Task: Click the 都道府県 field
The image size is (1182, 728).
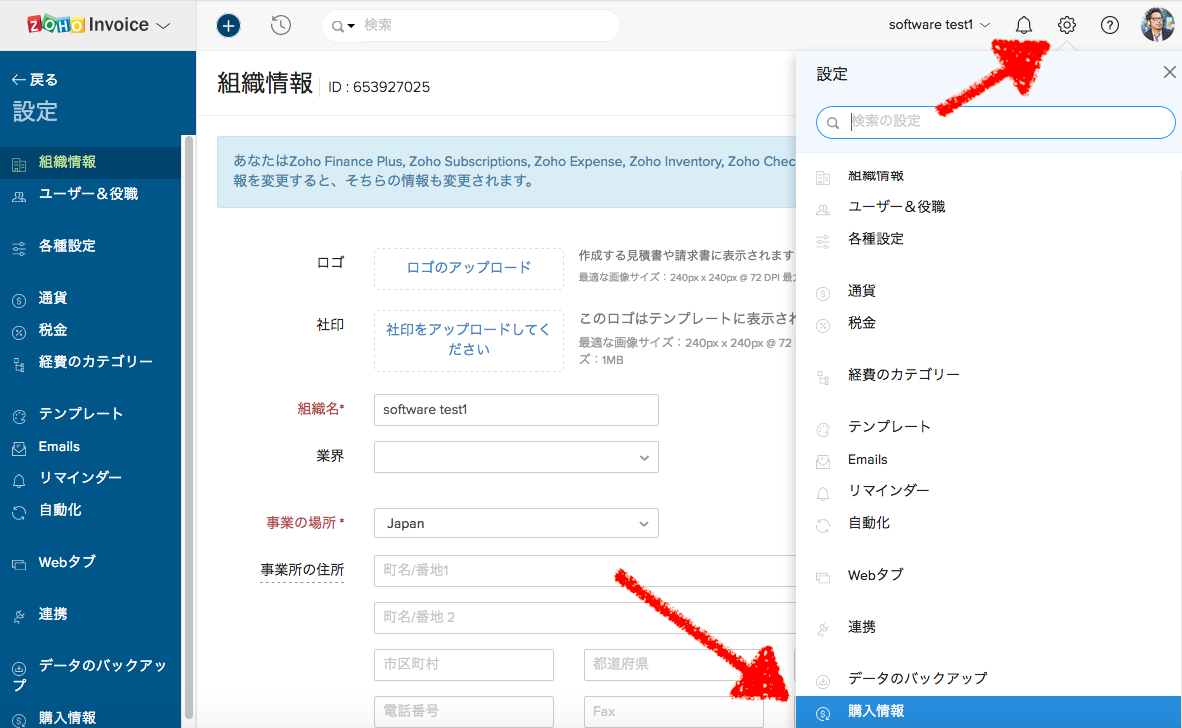Action: pos(673,665)
